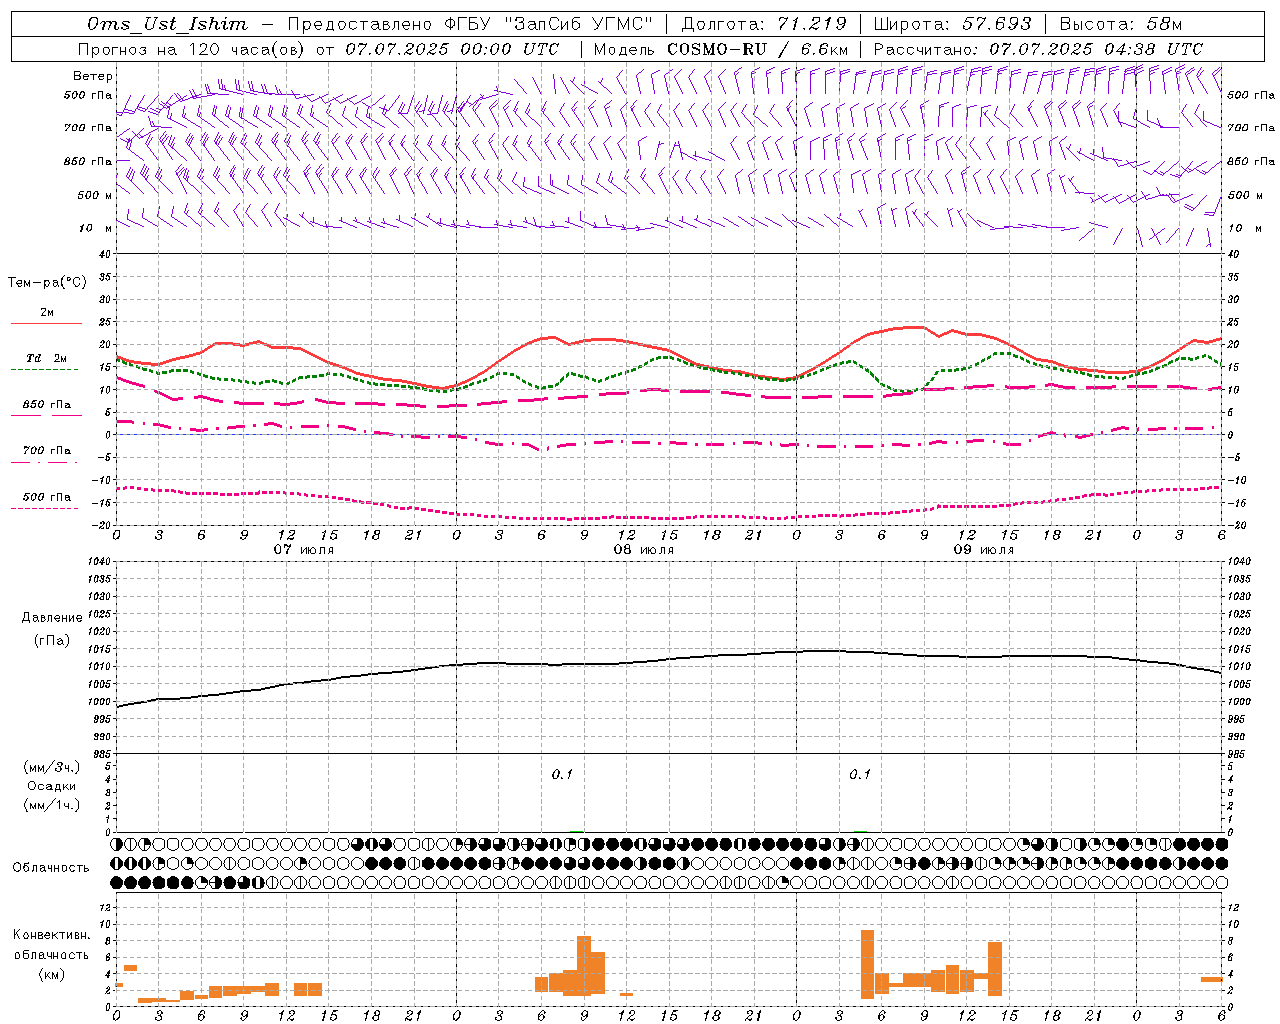The width and height of the screenshot is (1280, 1024).
Task: Click the Облачность cloud cover label
Action: 51,867
